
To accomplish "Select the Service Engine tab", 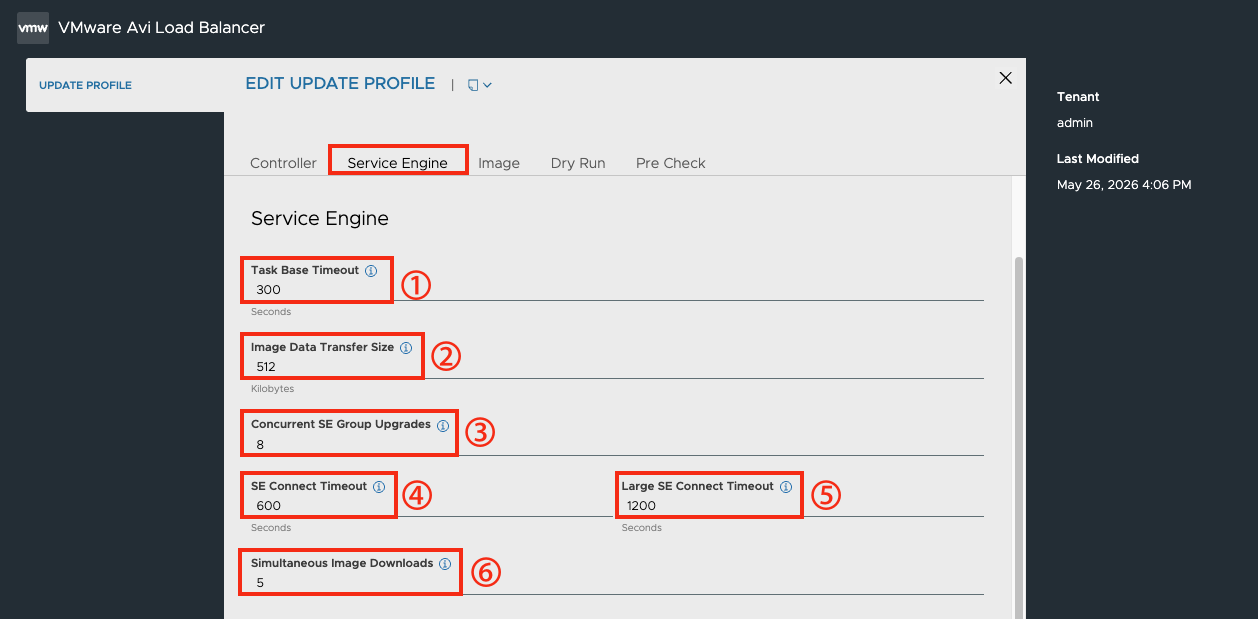I will click(x=397, y=163).
